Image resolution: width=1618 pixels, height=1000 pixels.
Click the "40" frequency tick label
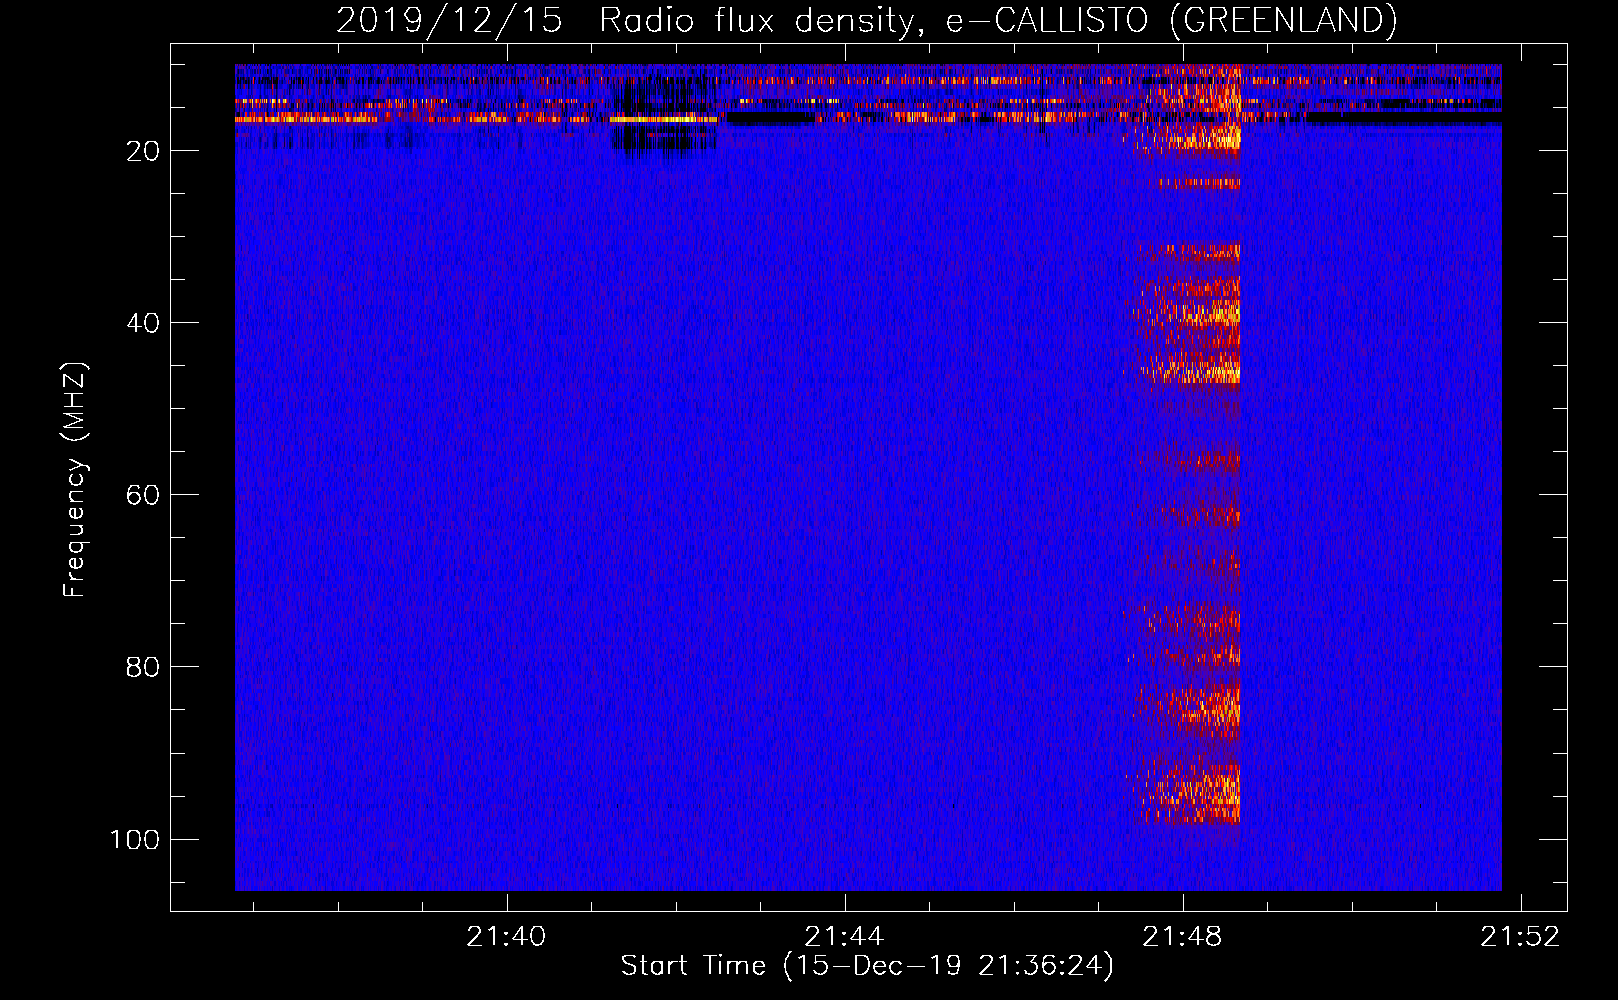point(143,323)
